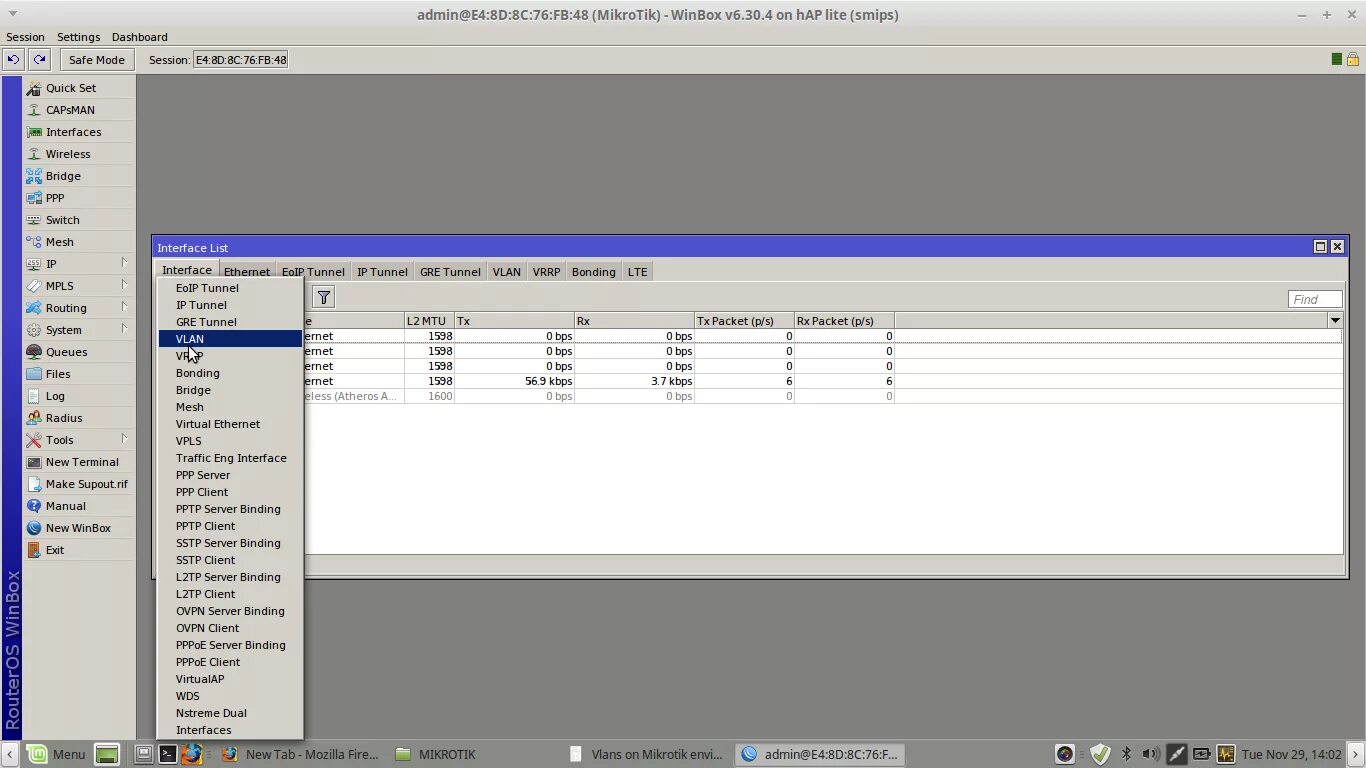Switch to the EoIP Tunnel tab
1366x768 pixels.
[x=313, y=272]
